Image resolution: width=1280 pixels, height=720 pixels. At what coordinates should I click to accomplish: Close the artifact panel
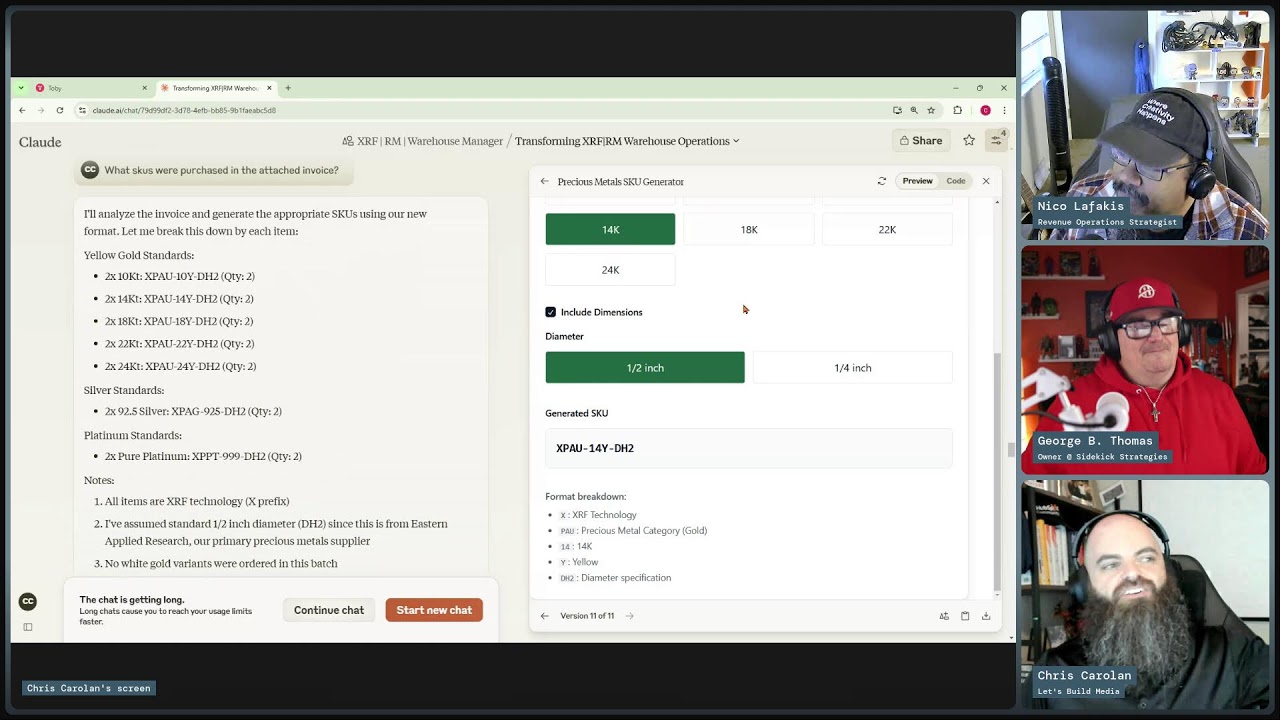[986, 181]
